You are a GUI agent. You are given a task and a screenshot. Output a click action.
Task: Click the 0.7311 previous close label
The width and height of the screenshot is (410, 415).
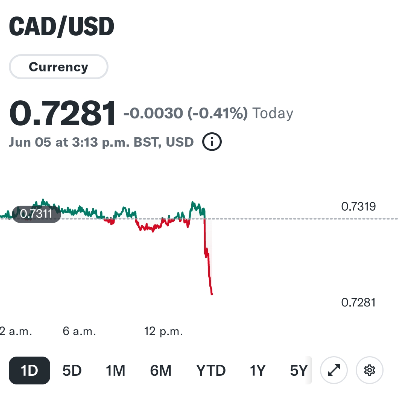click(36, 214)
